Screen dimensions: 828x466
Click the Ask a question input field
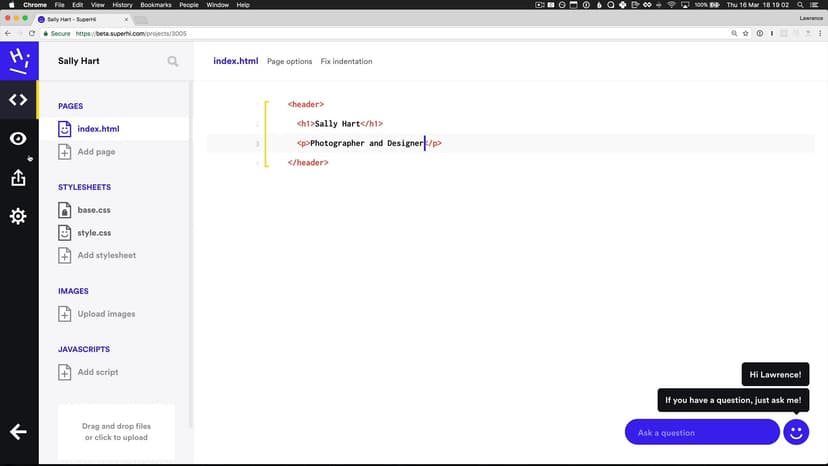click(x=701, y=432)
